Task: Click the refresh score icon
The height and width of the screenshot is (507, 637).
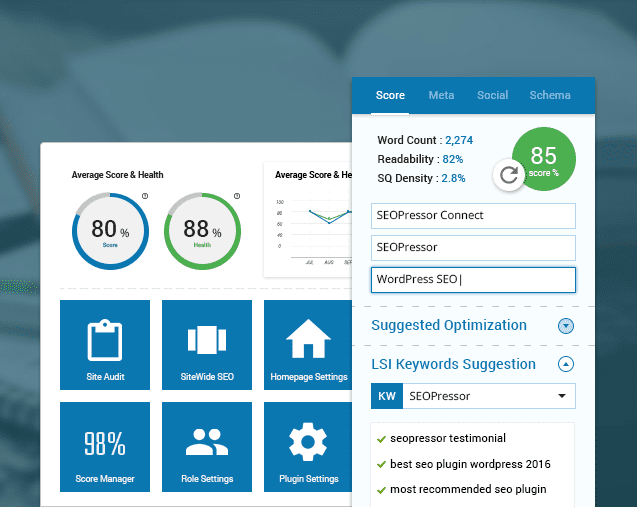Action: pyautogui.click(x=509, y=176)
